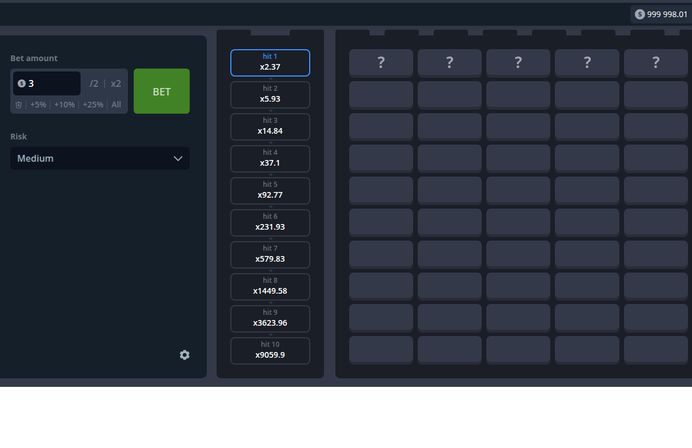Viewport: 692px width, 448px height.
Task: Halve the bet with the /2 button
Action: [x=94, y=83]
